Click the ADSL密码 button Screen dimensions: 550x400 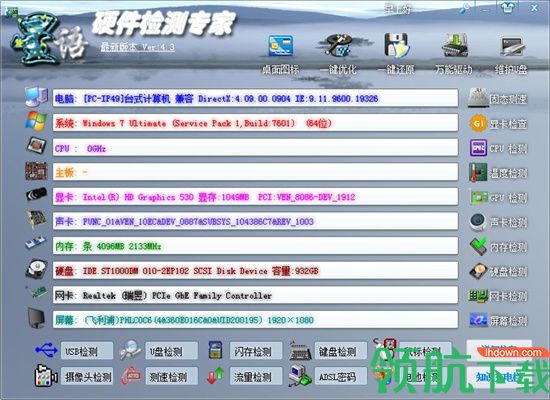click(341, 376)
